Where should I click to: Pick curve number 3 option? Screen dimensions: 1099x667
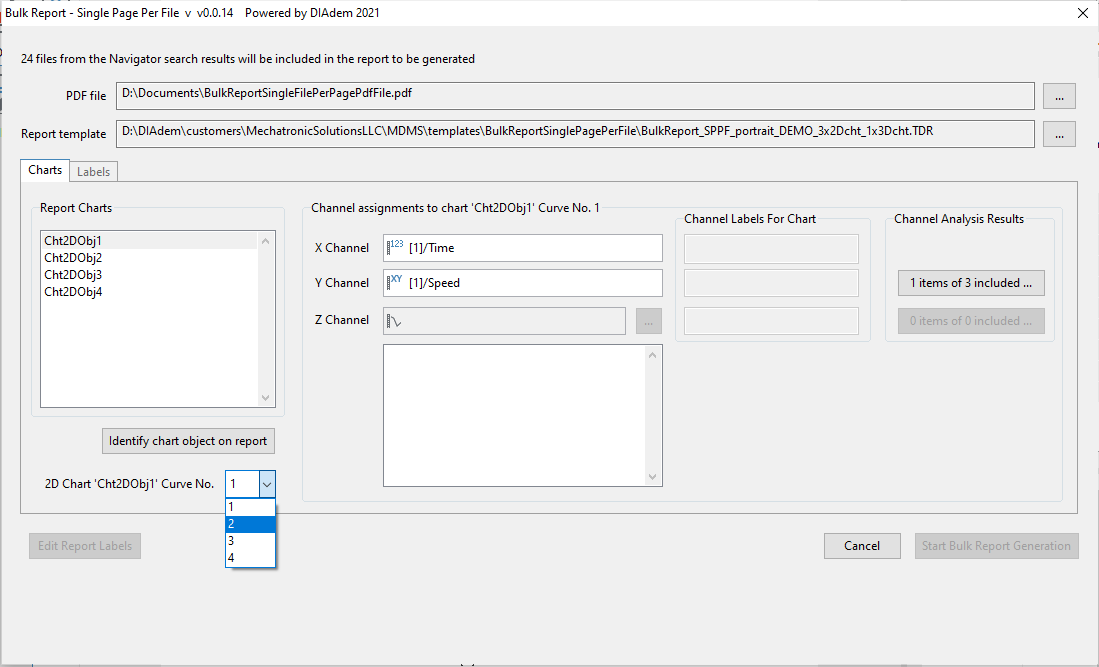coord(250,541)
